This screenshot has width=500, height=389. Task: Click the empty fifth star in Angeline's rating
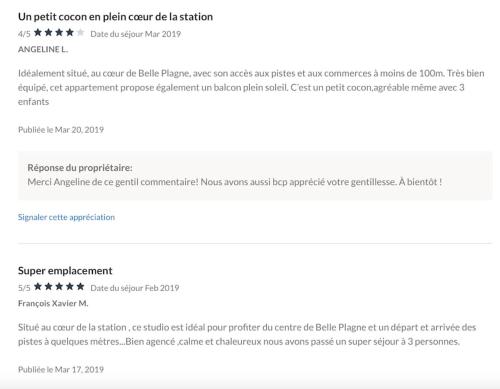pos(80,33)
